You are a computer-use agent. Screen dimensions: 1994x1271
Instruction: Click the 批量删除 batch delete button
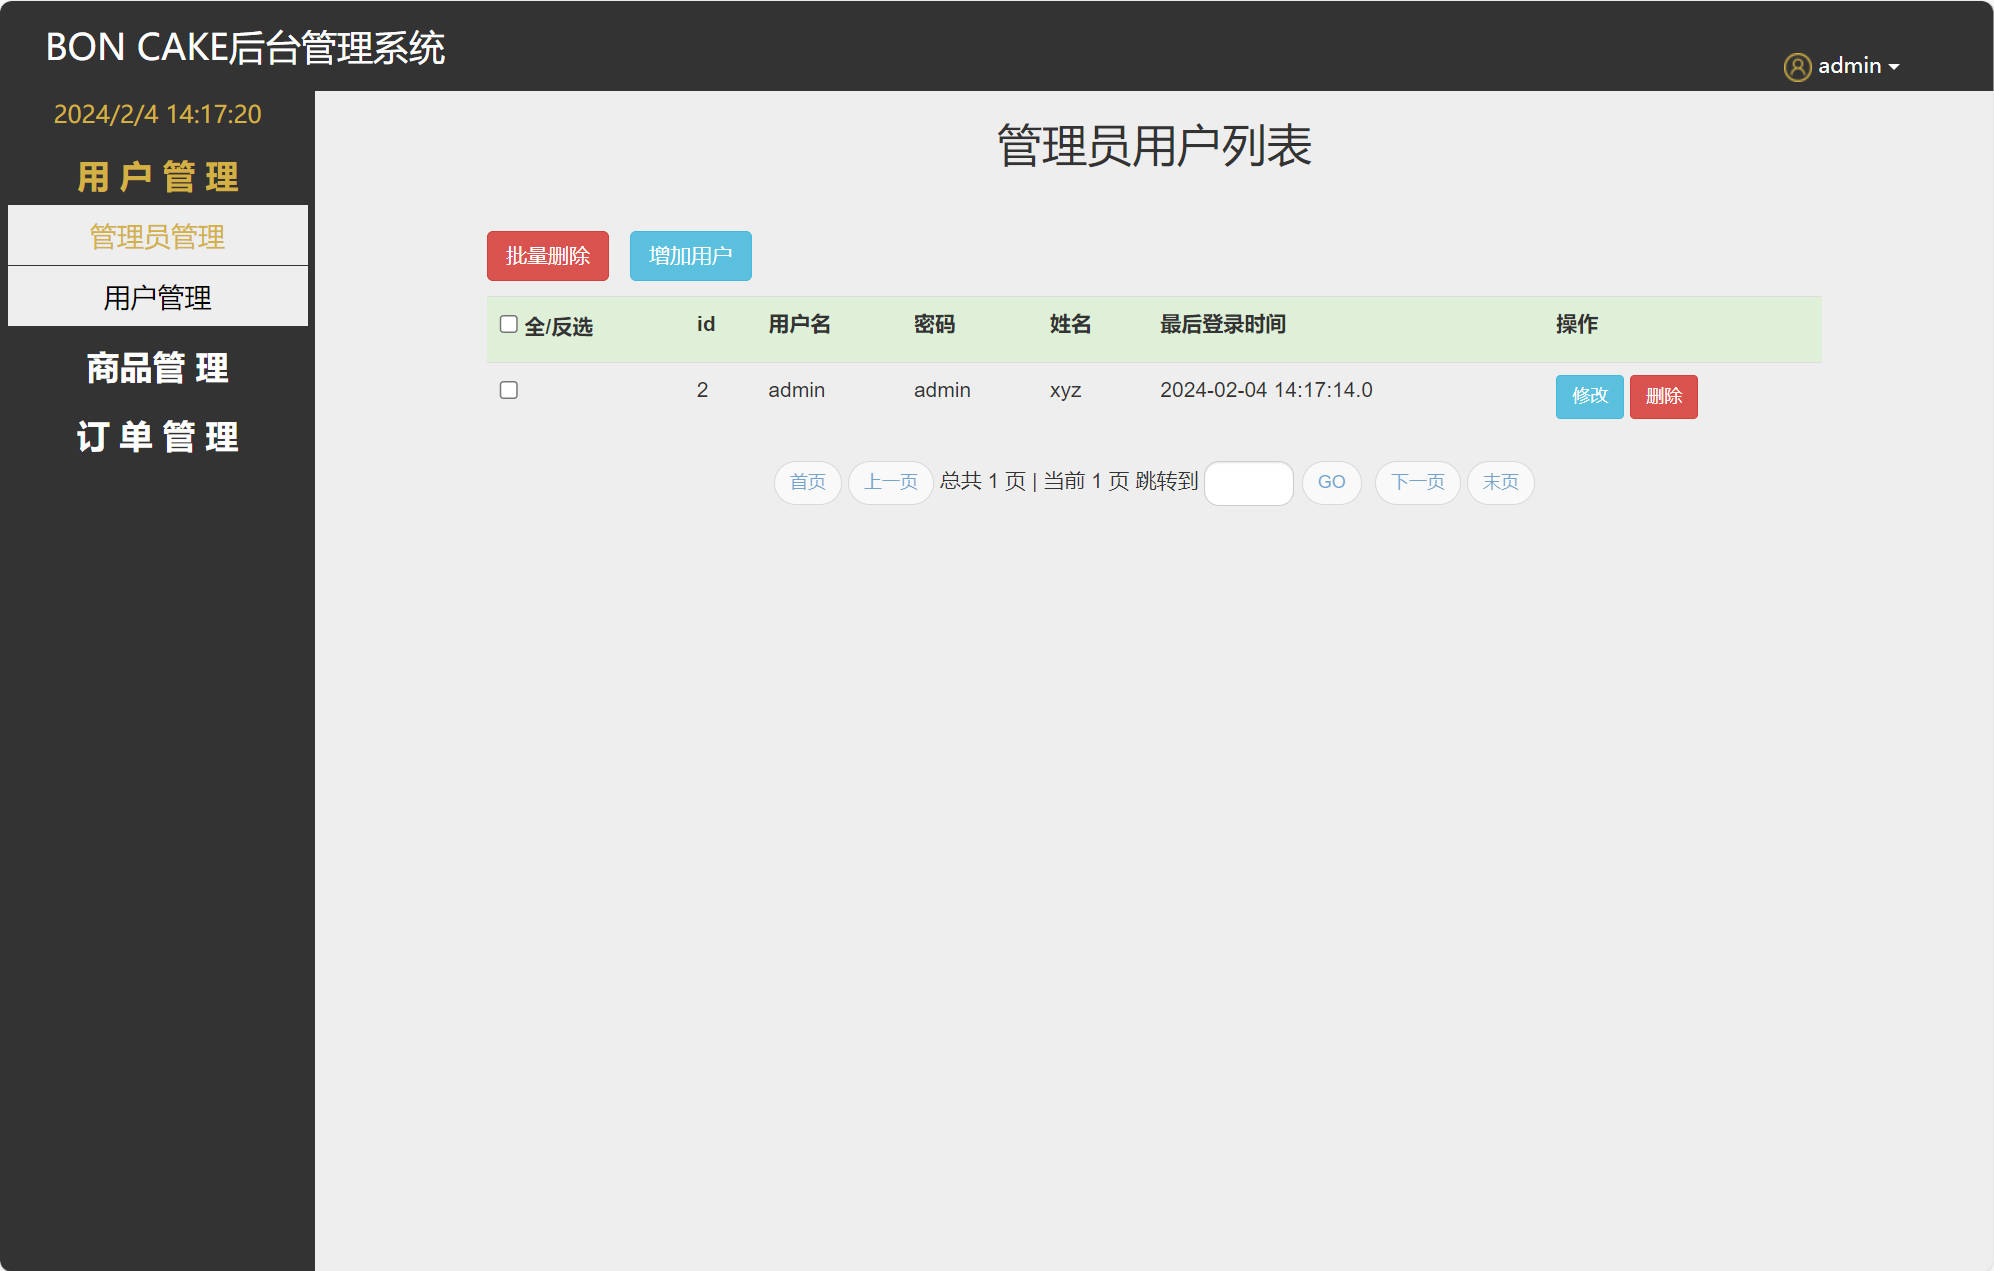(547, 255)
